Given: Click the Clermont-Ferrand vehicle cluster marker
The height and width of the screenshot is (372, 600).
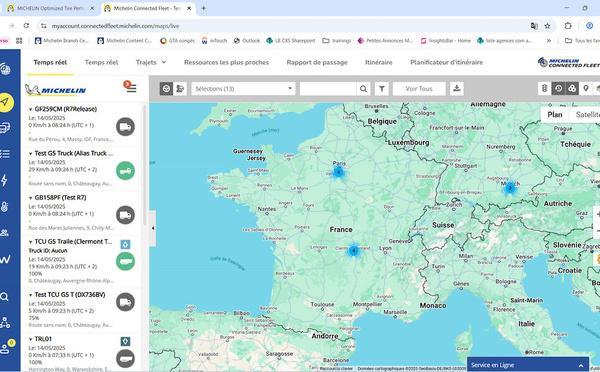Looking at the screenshot, I should (x=354, y=251).
